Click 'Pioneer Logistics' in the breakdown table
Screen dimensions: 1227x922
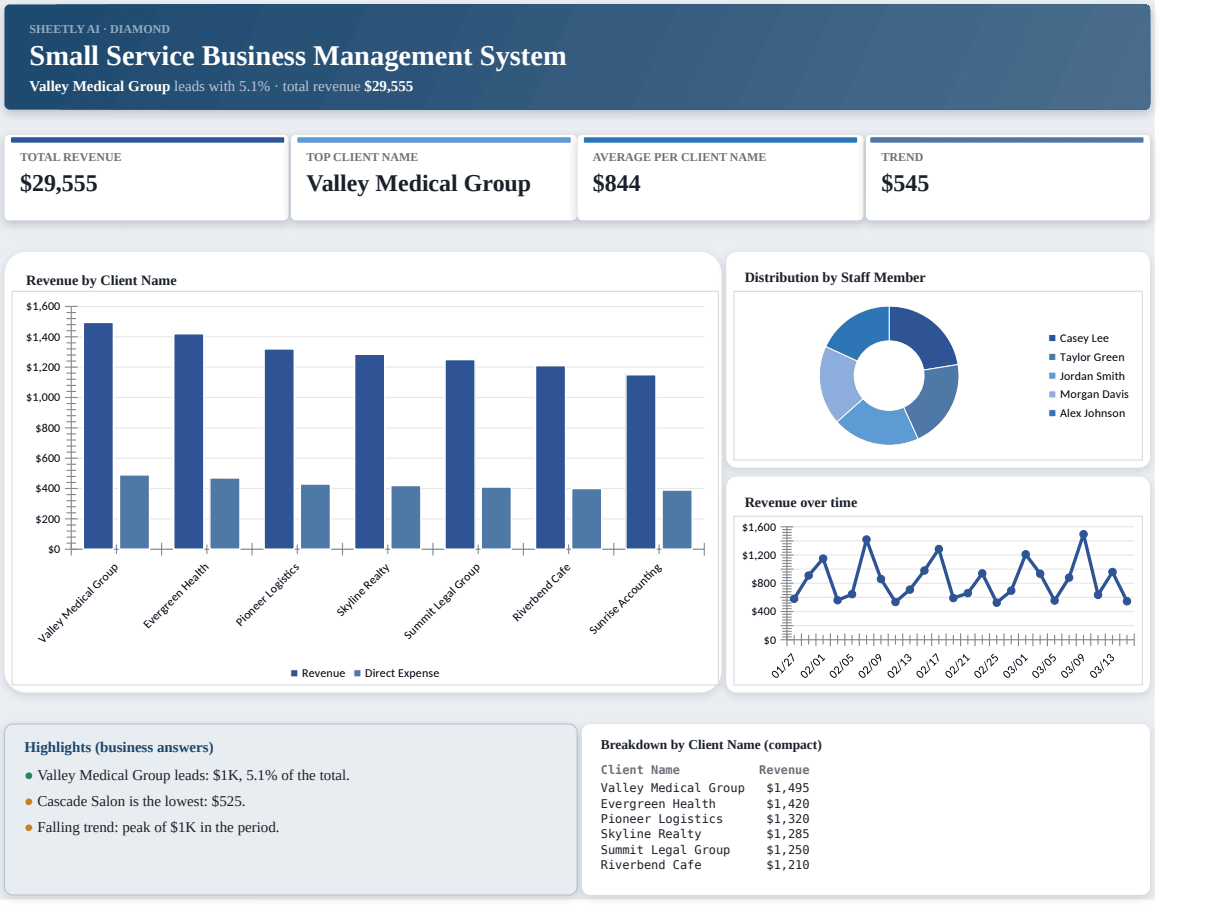[662, 819]
